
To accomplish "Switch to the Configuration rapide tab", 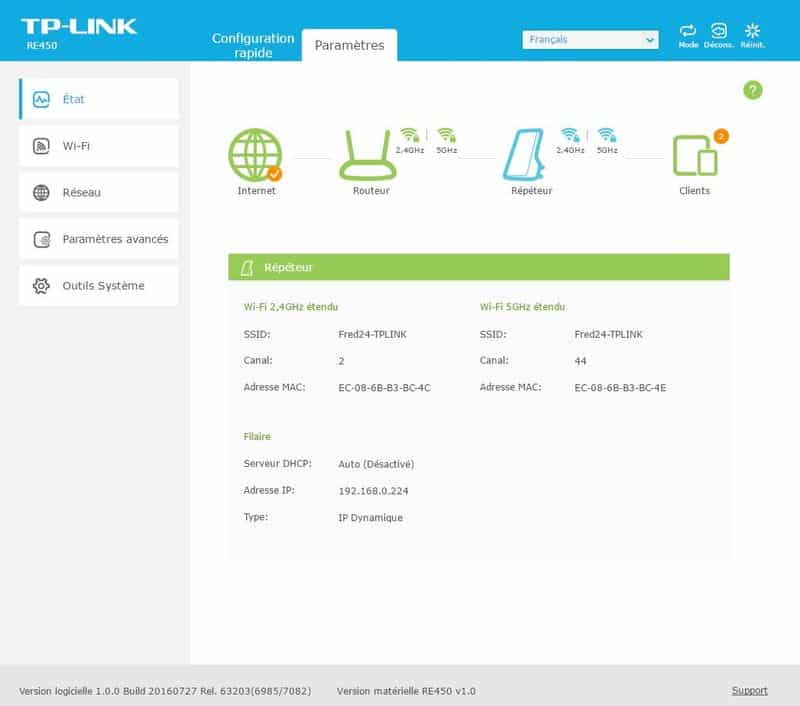I will [253, 45].
